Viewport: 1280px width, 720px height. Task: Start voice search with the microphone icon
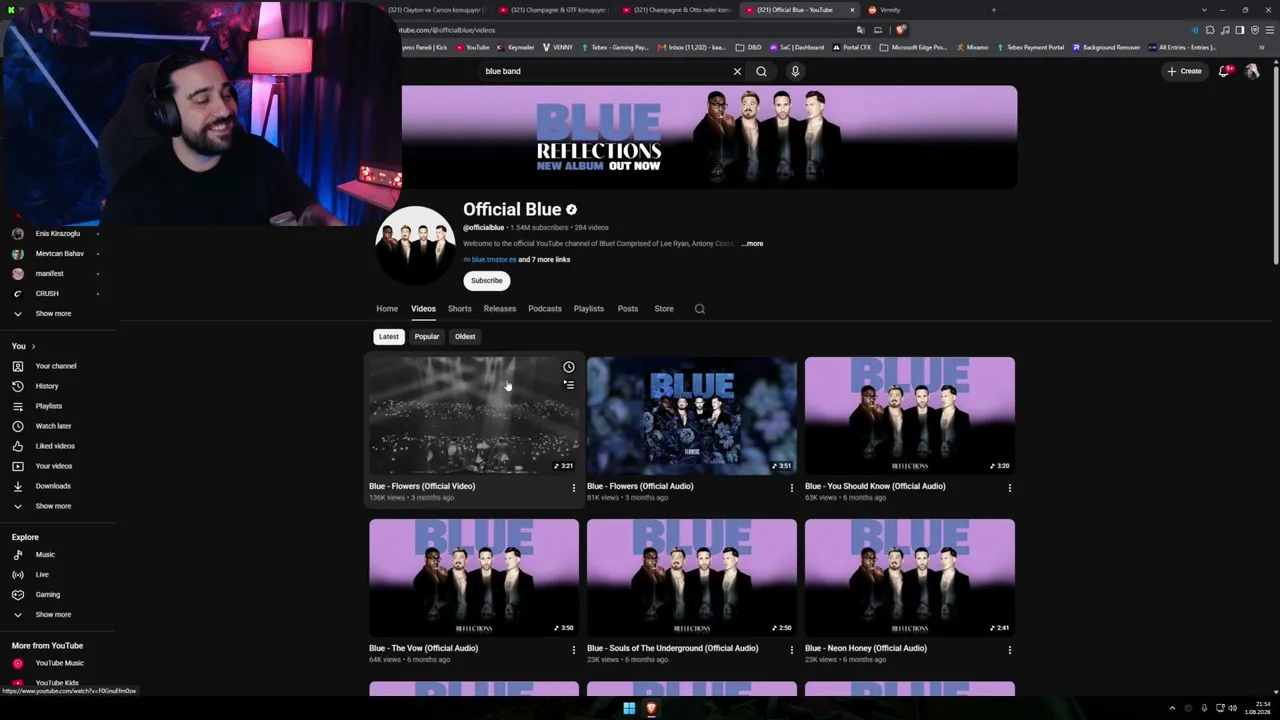click(795, 71)
